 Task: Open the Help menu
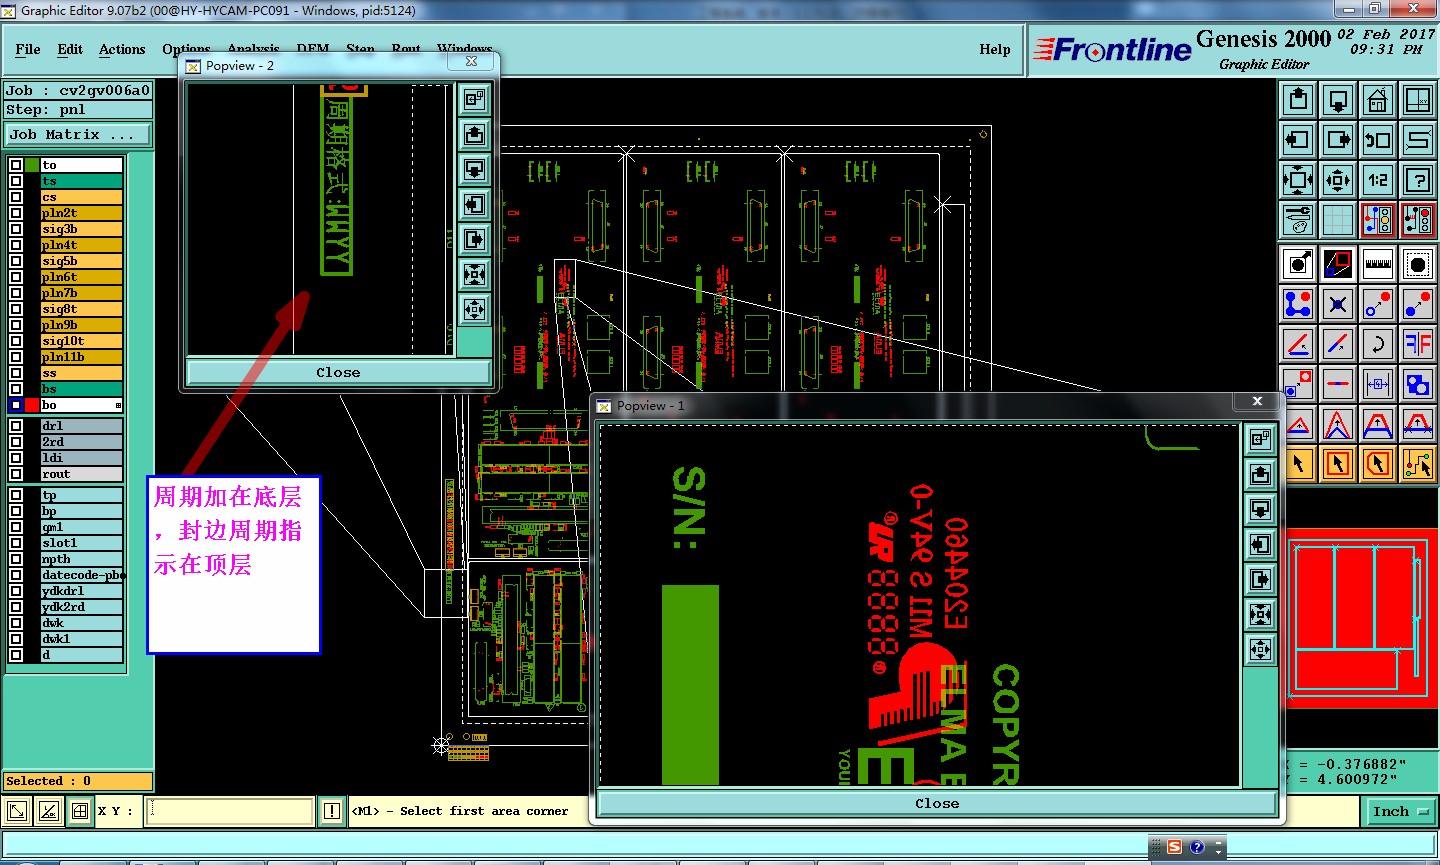pyautogui.click(x=995, y=49)
